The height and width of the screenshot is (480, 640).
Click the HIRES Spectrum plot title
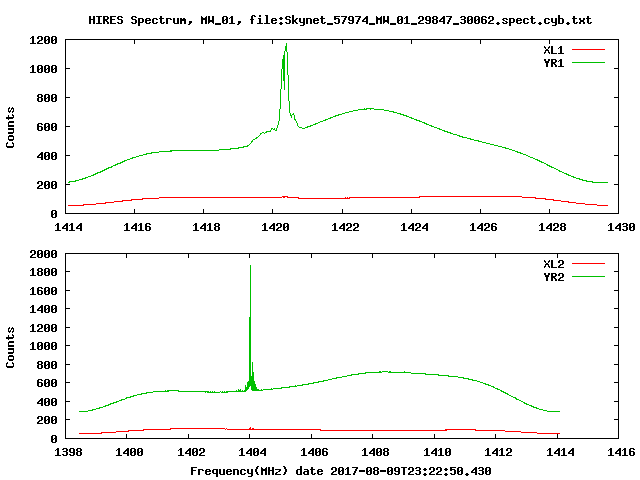(340, 20)
